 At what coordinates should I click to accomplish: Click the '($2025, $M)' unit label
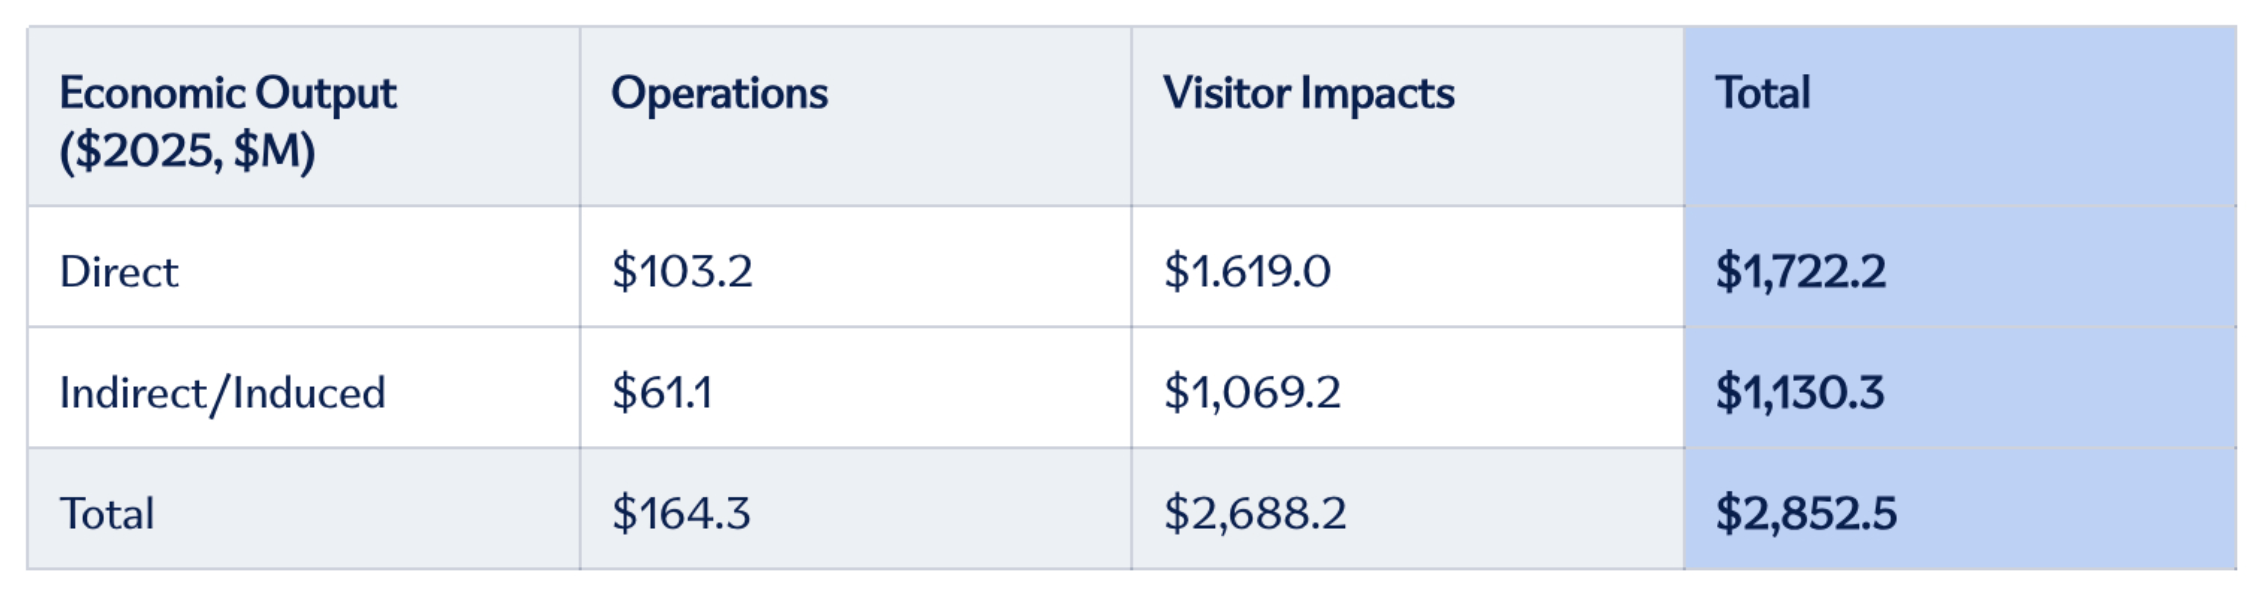pyautogui.click(x=187, y=151)
